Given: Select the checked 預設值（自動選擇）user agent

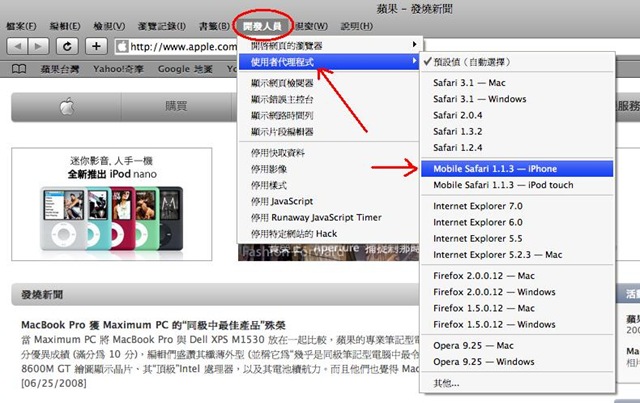Looking at the screenshot, I should (517, 62).
